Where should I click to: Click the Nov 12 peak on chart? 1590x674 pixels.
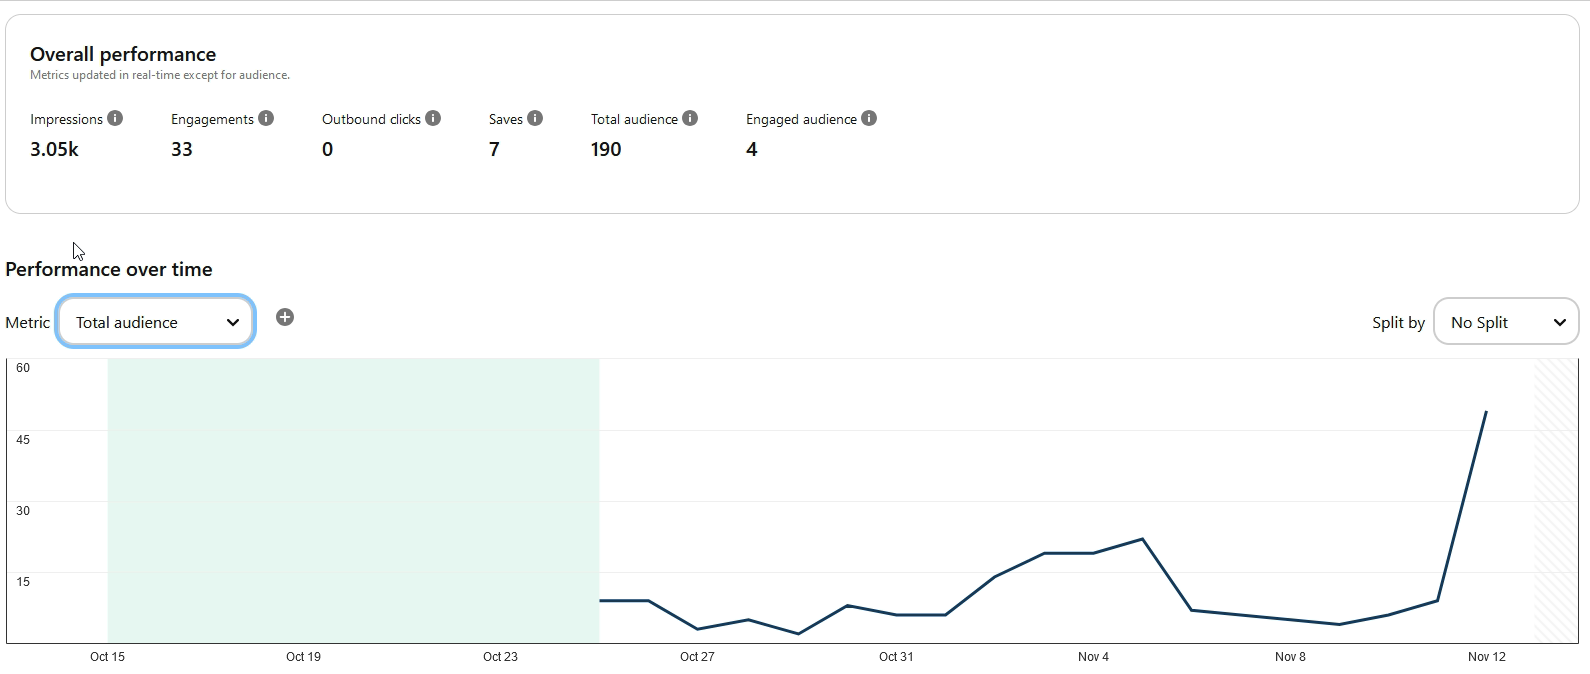pyautogui.click(x=1486, y=412)
